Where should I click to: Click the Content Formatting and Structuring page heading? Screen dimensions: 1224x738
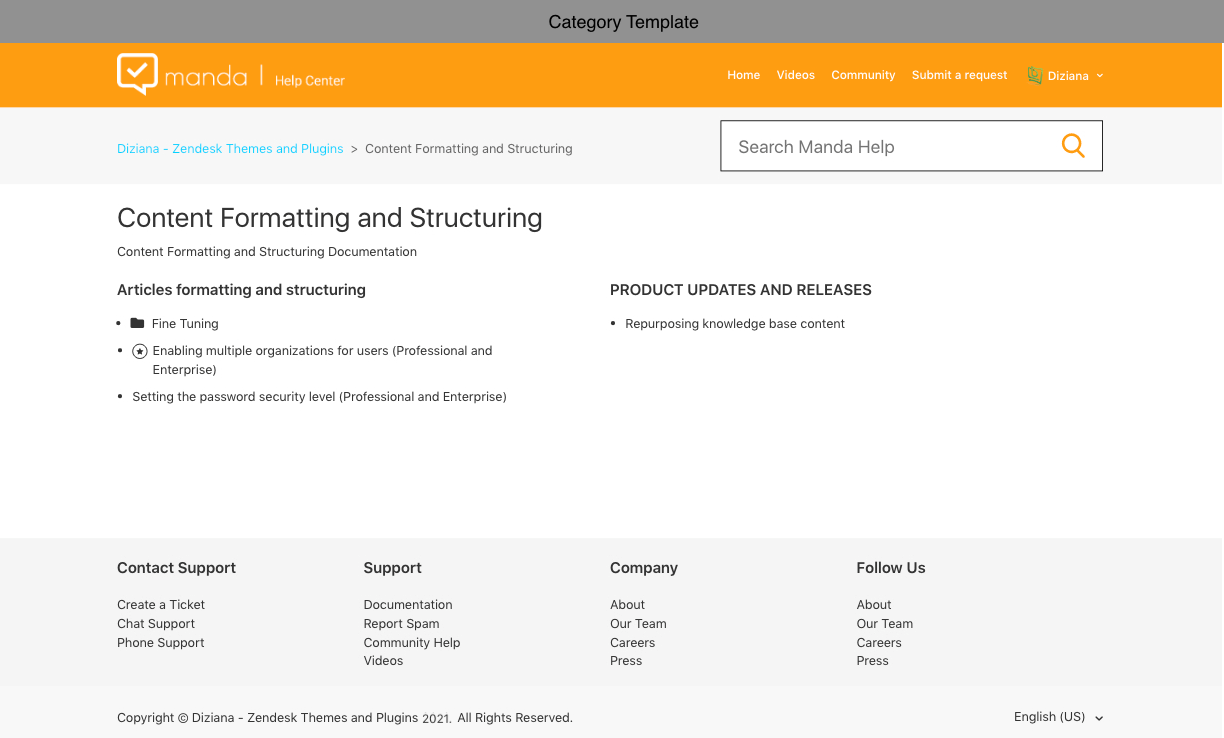pos(330,218)
